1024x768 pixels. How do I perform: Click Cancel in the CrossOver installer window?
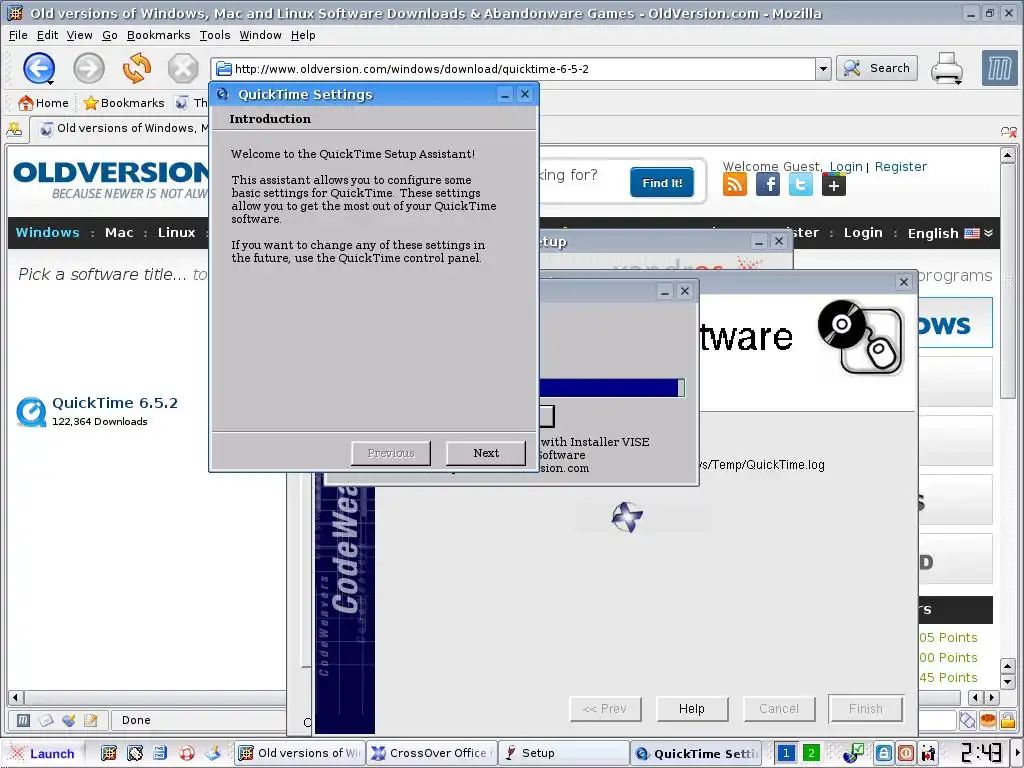coord(778,709)
